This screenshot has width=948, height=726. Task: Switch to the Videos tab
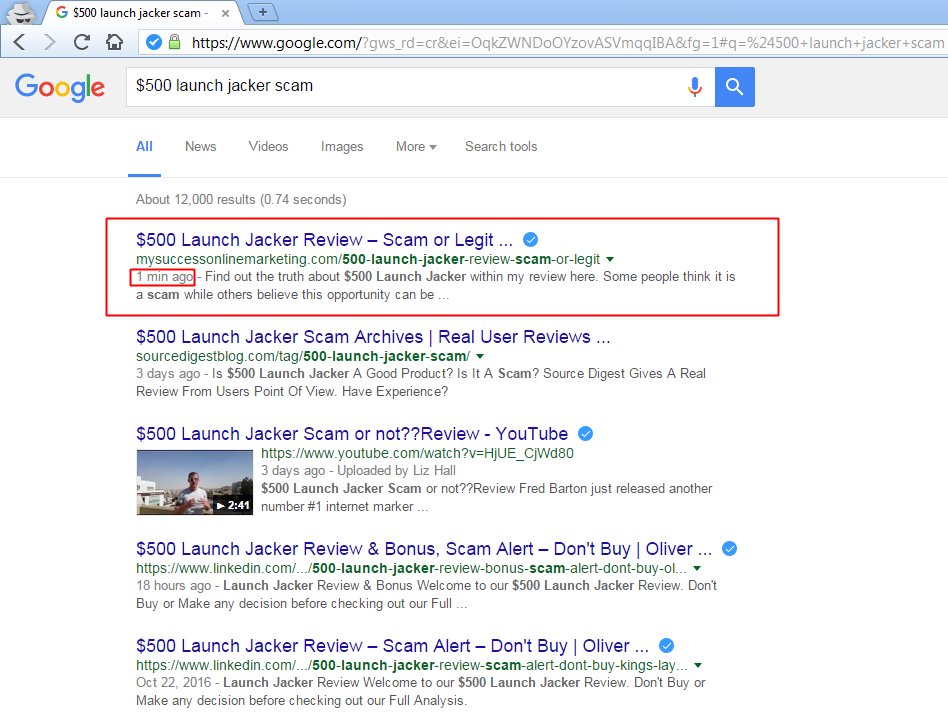(268, 146)
